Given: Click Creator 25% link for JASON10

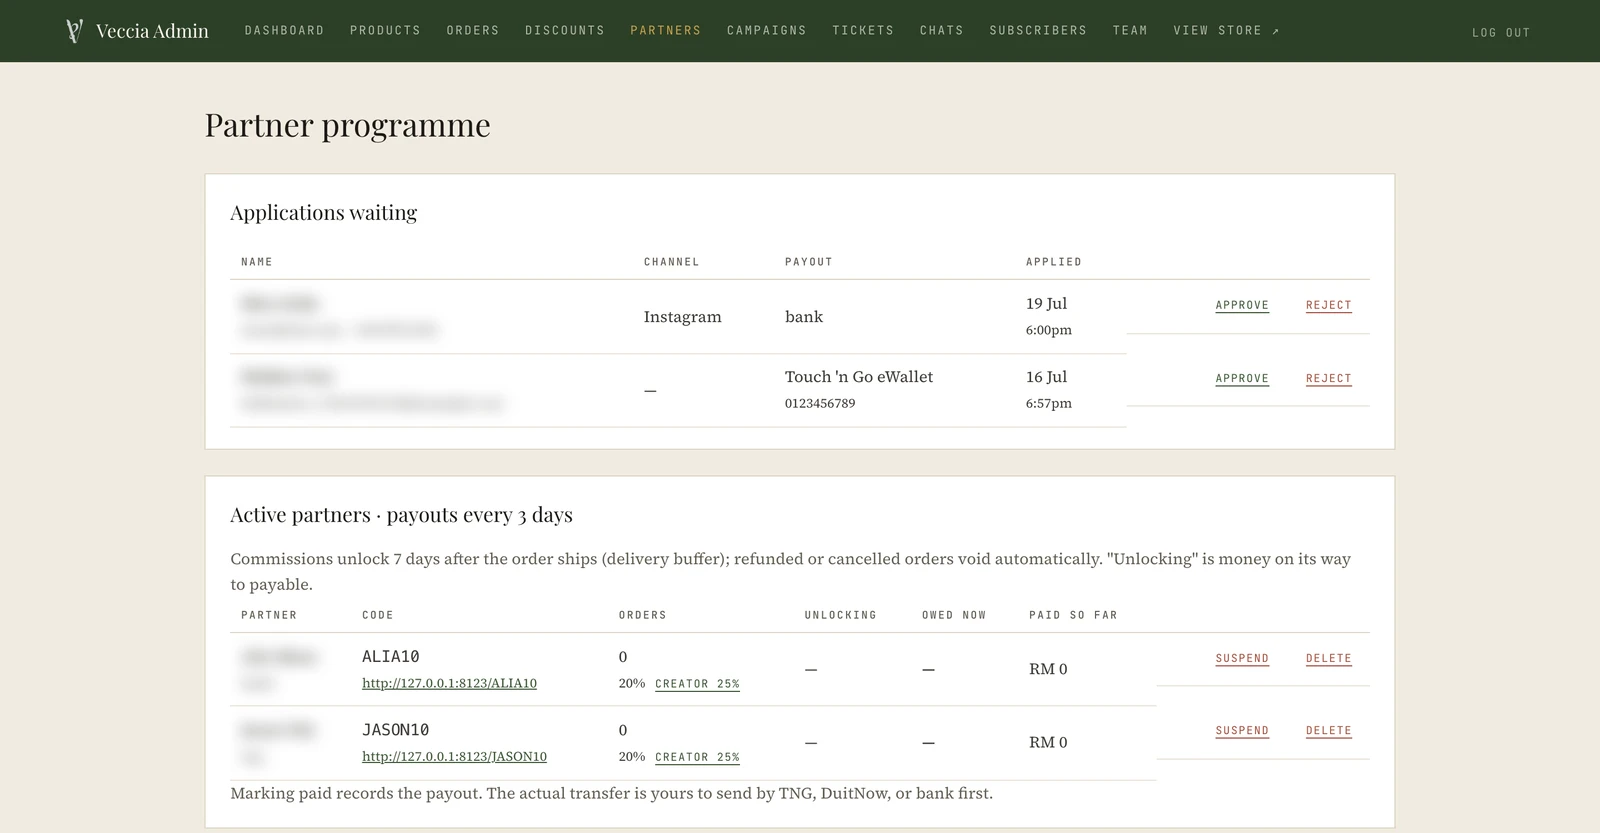Looking at the screenshot, I should [x=697, y=757].
